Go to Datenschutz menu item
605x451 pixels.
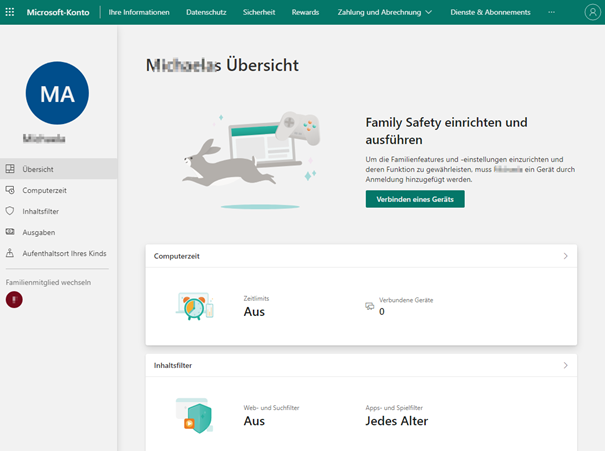click(x=206, y=12)
